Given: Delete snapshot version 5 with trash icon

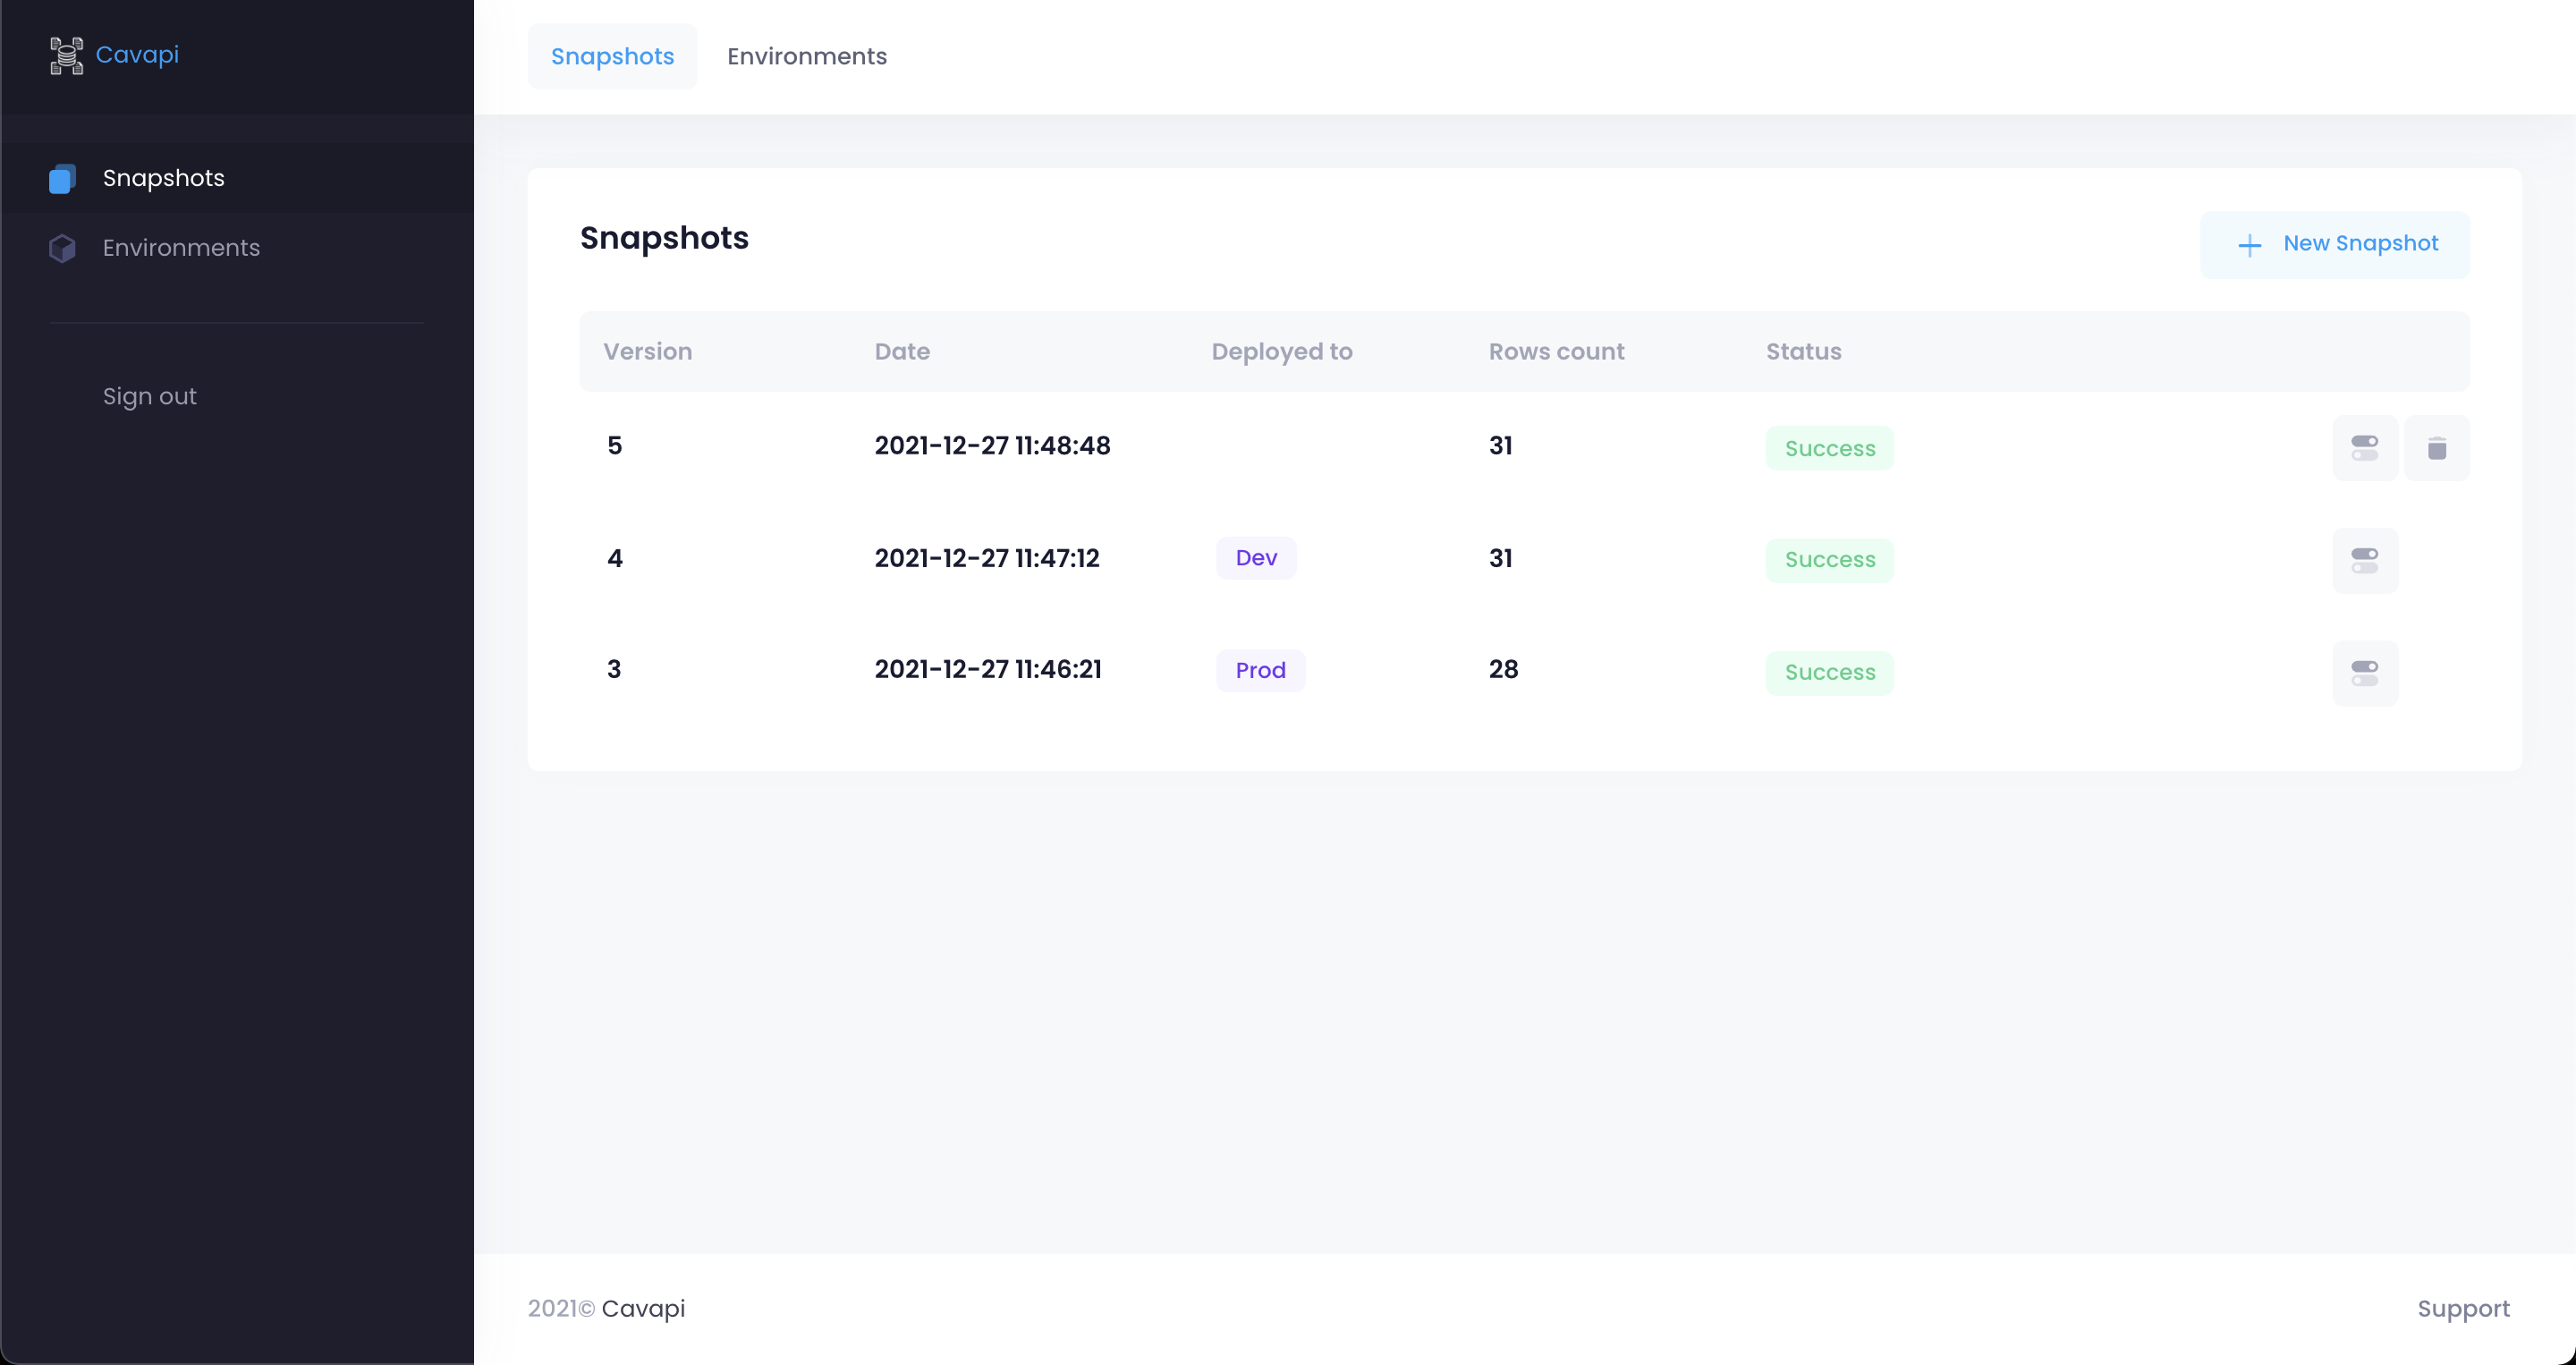Looking at the screenshot, I should (x=2436, y=448).
